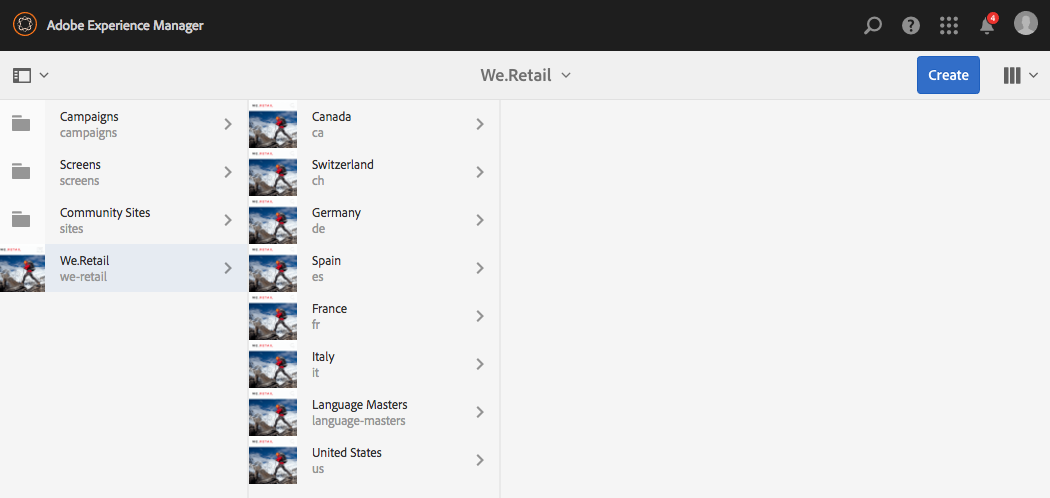The height and width of the screenshot is (498, 1050).
Task: Expand the Community Sites chevron
Action: (x=228, y=220)
